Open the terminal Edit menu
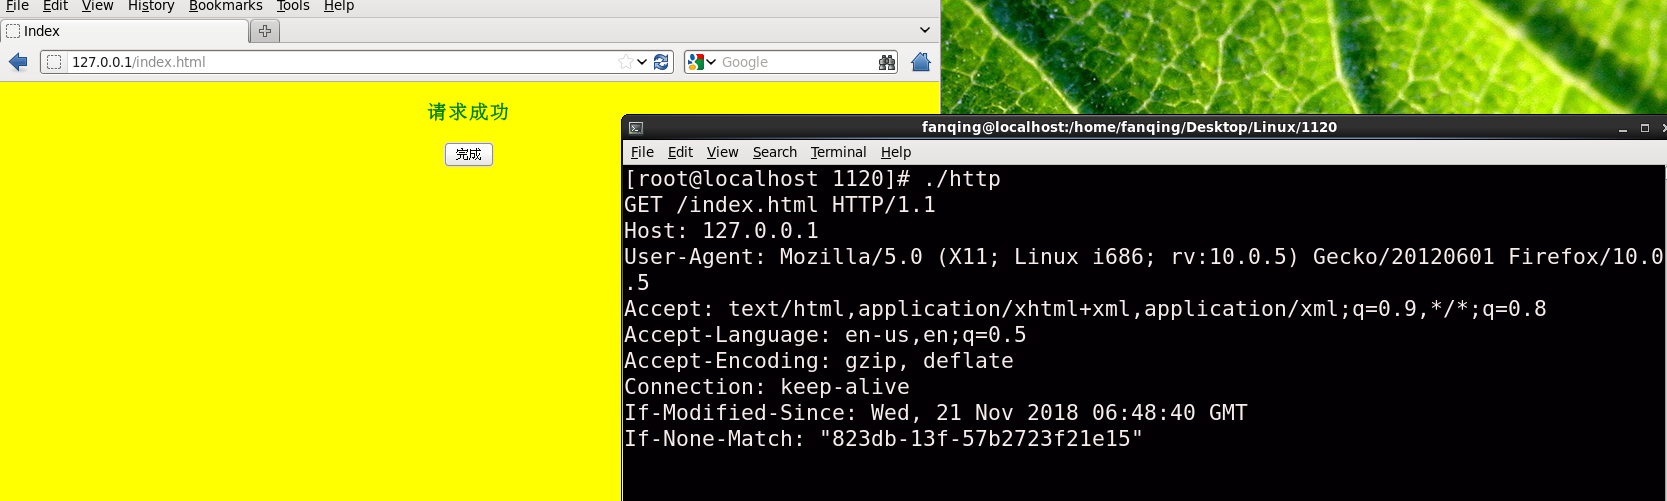This screenshot has height=501, width=1667. (x=680, y=152)
